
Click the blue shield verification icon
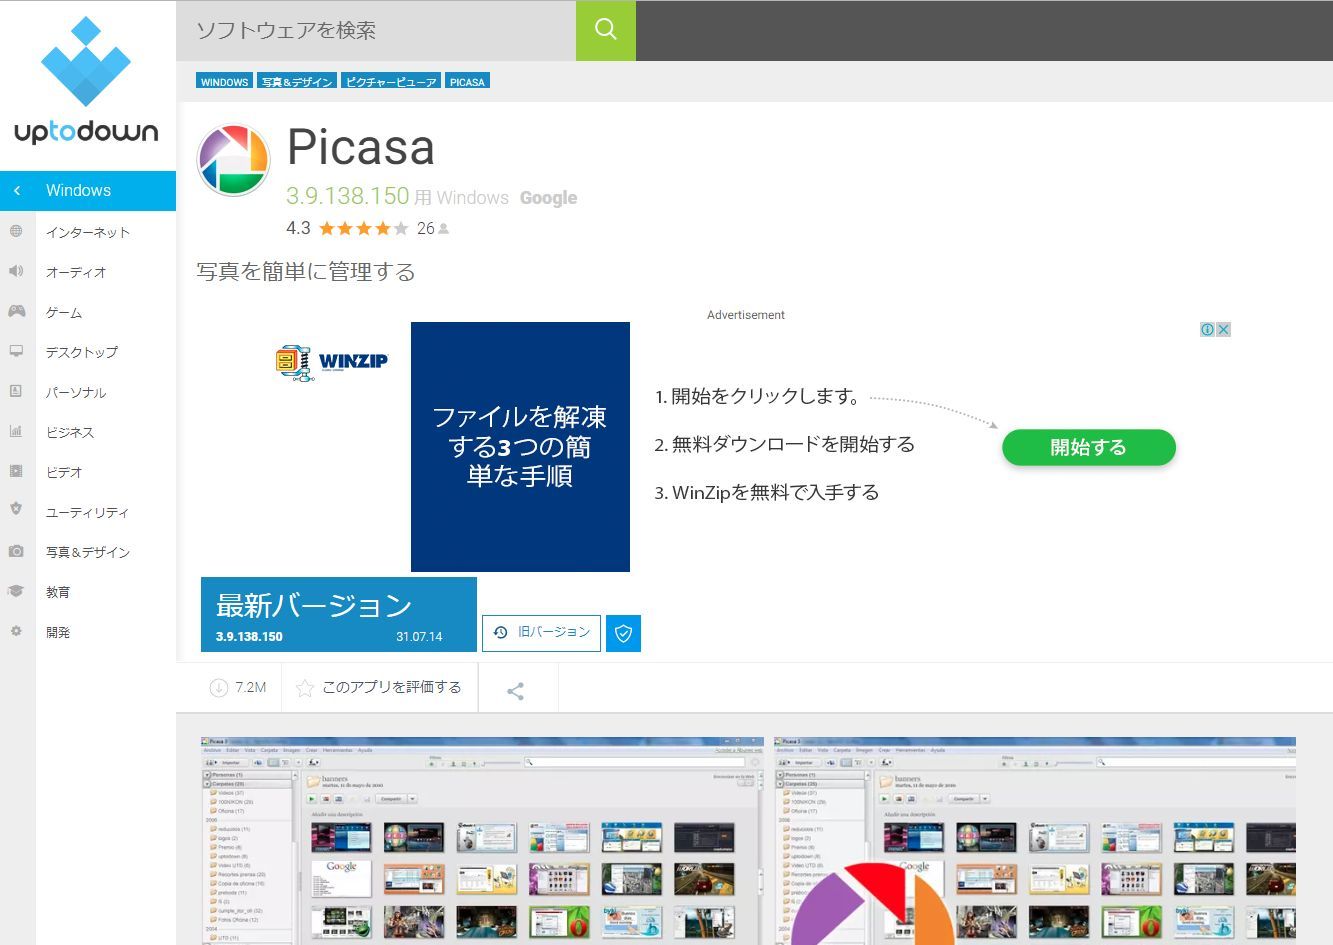click(x=623, y=633)
